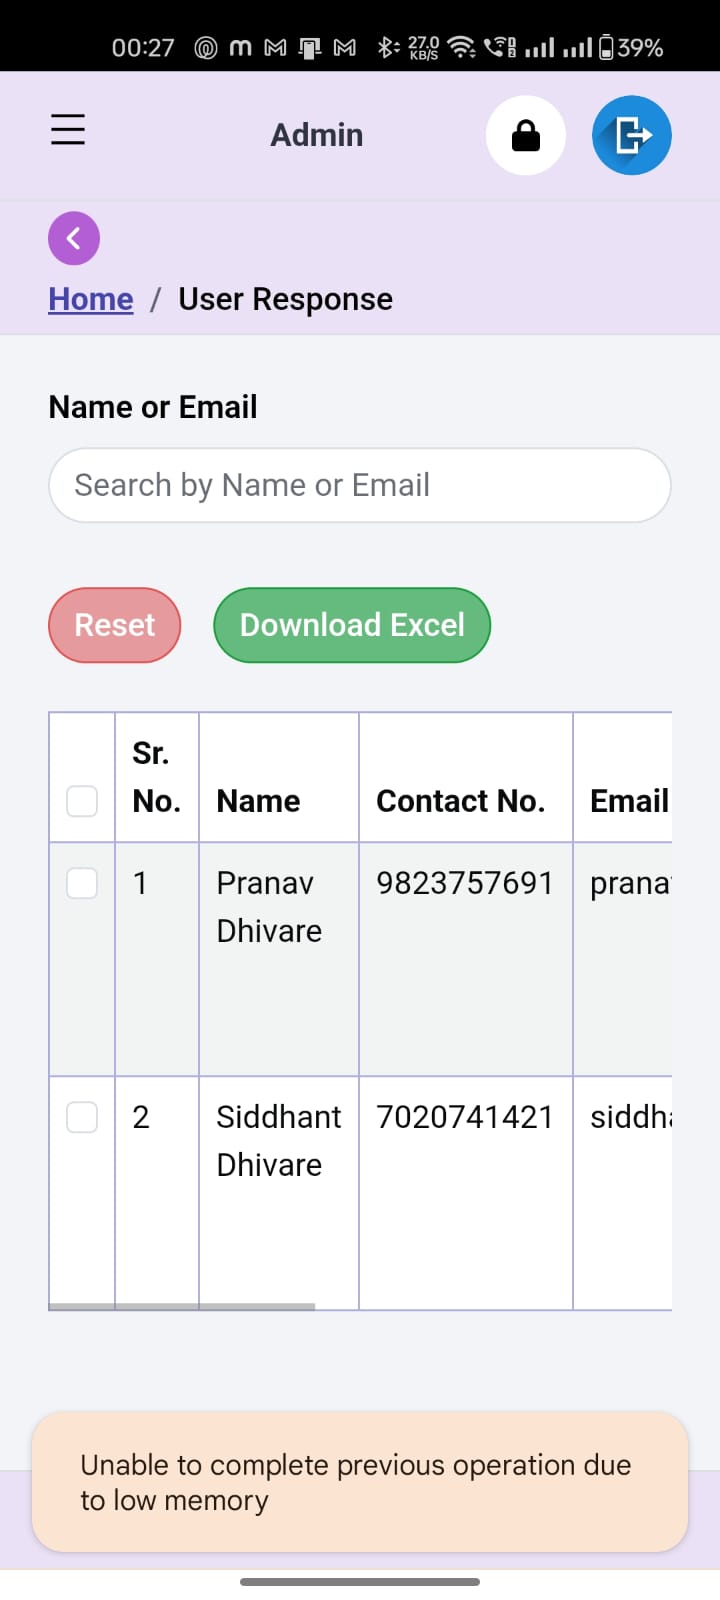This screenshot has height=1600, width=720.
Task: Click the Download Excel button
Action: click(x=352, y=625)
